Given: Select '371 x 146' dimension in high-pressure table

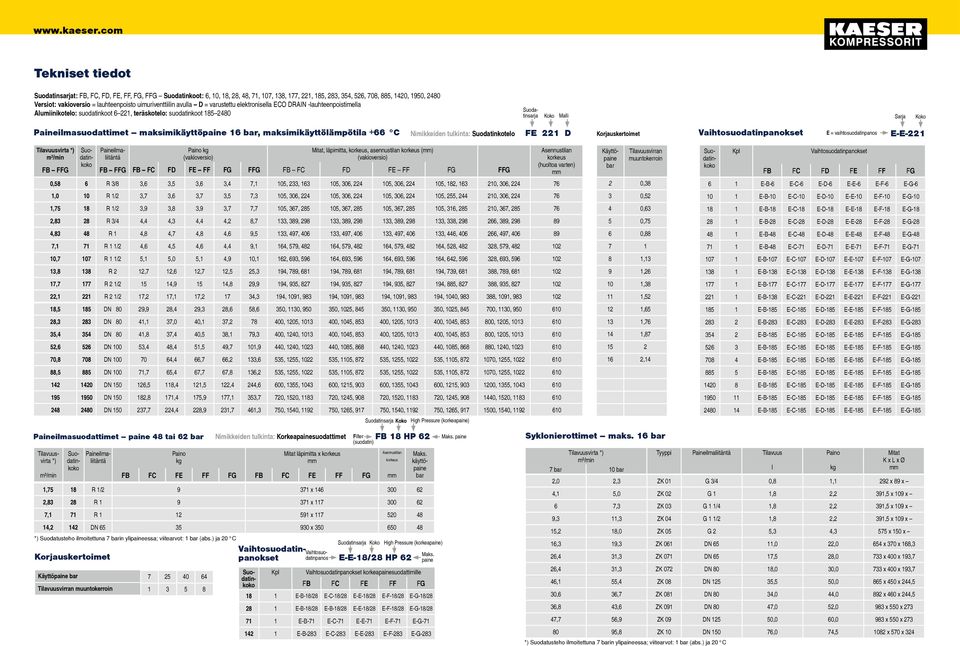Looking at the screenshot, I should coord(312,490).
